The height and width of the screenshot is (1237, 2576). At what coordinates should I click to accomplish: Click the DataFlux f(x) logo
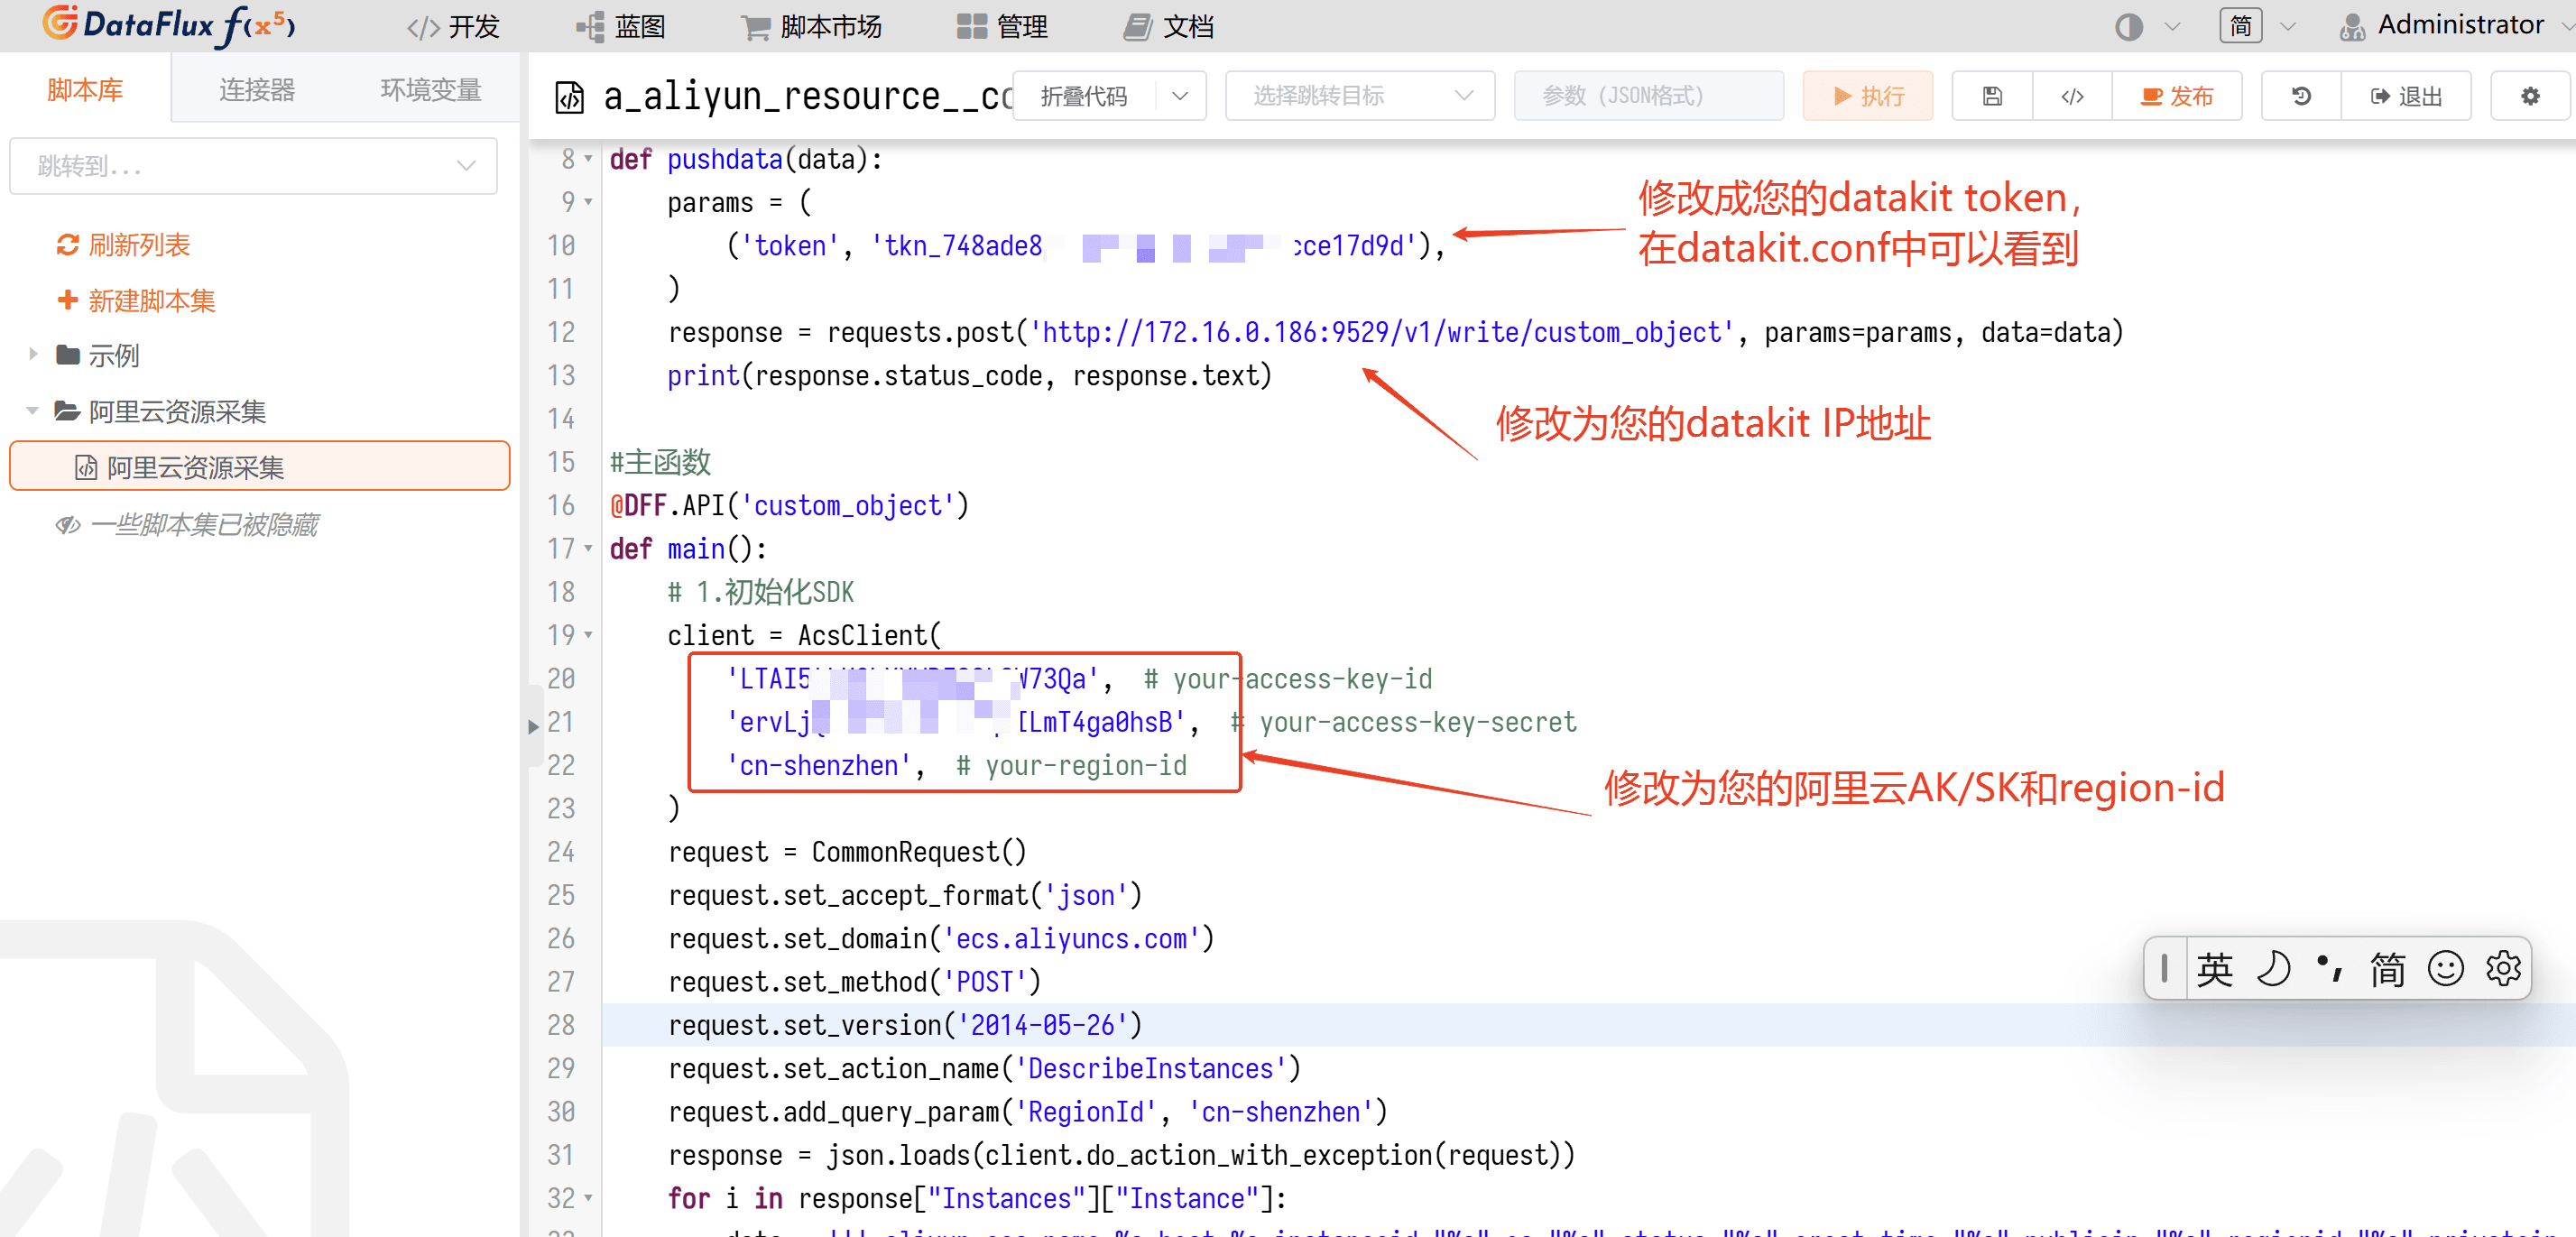168,25
